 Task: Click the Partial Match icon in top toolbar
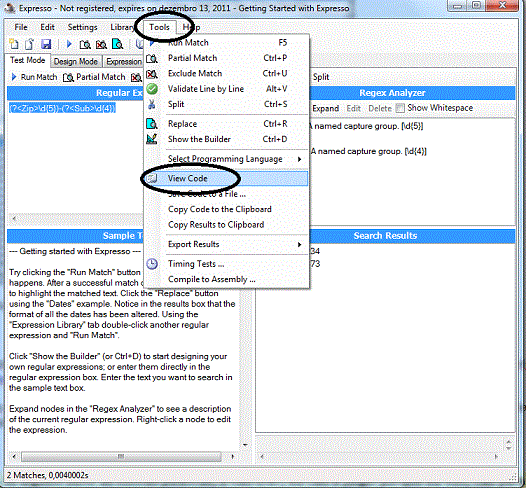click(85, 44)
